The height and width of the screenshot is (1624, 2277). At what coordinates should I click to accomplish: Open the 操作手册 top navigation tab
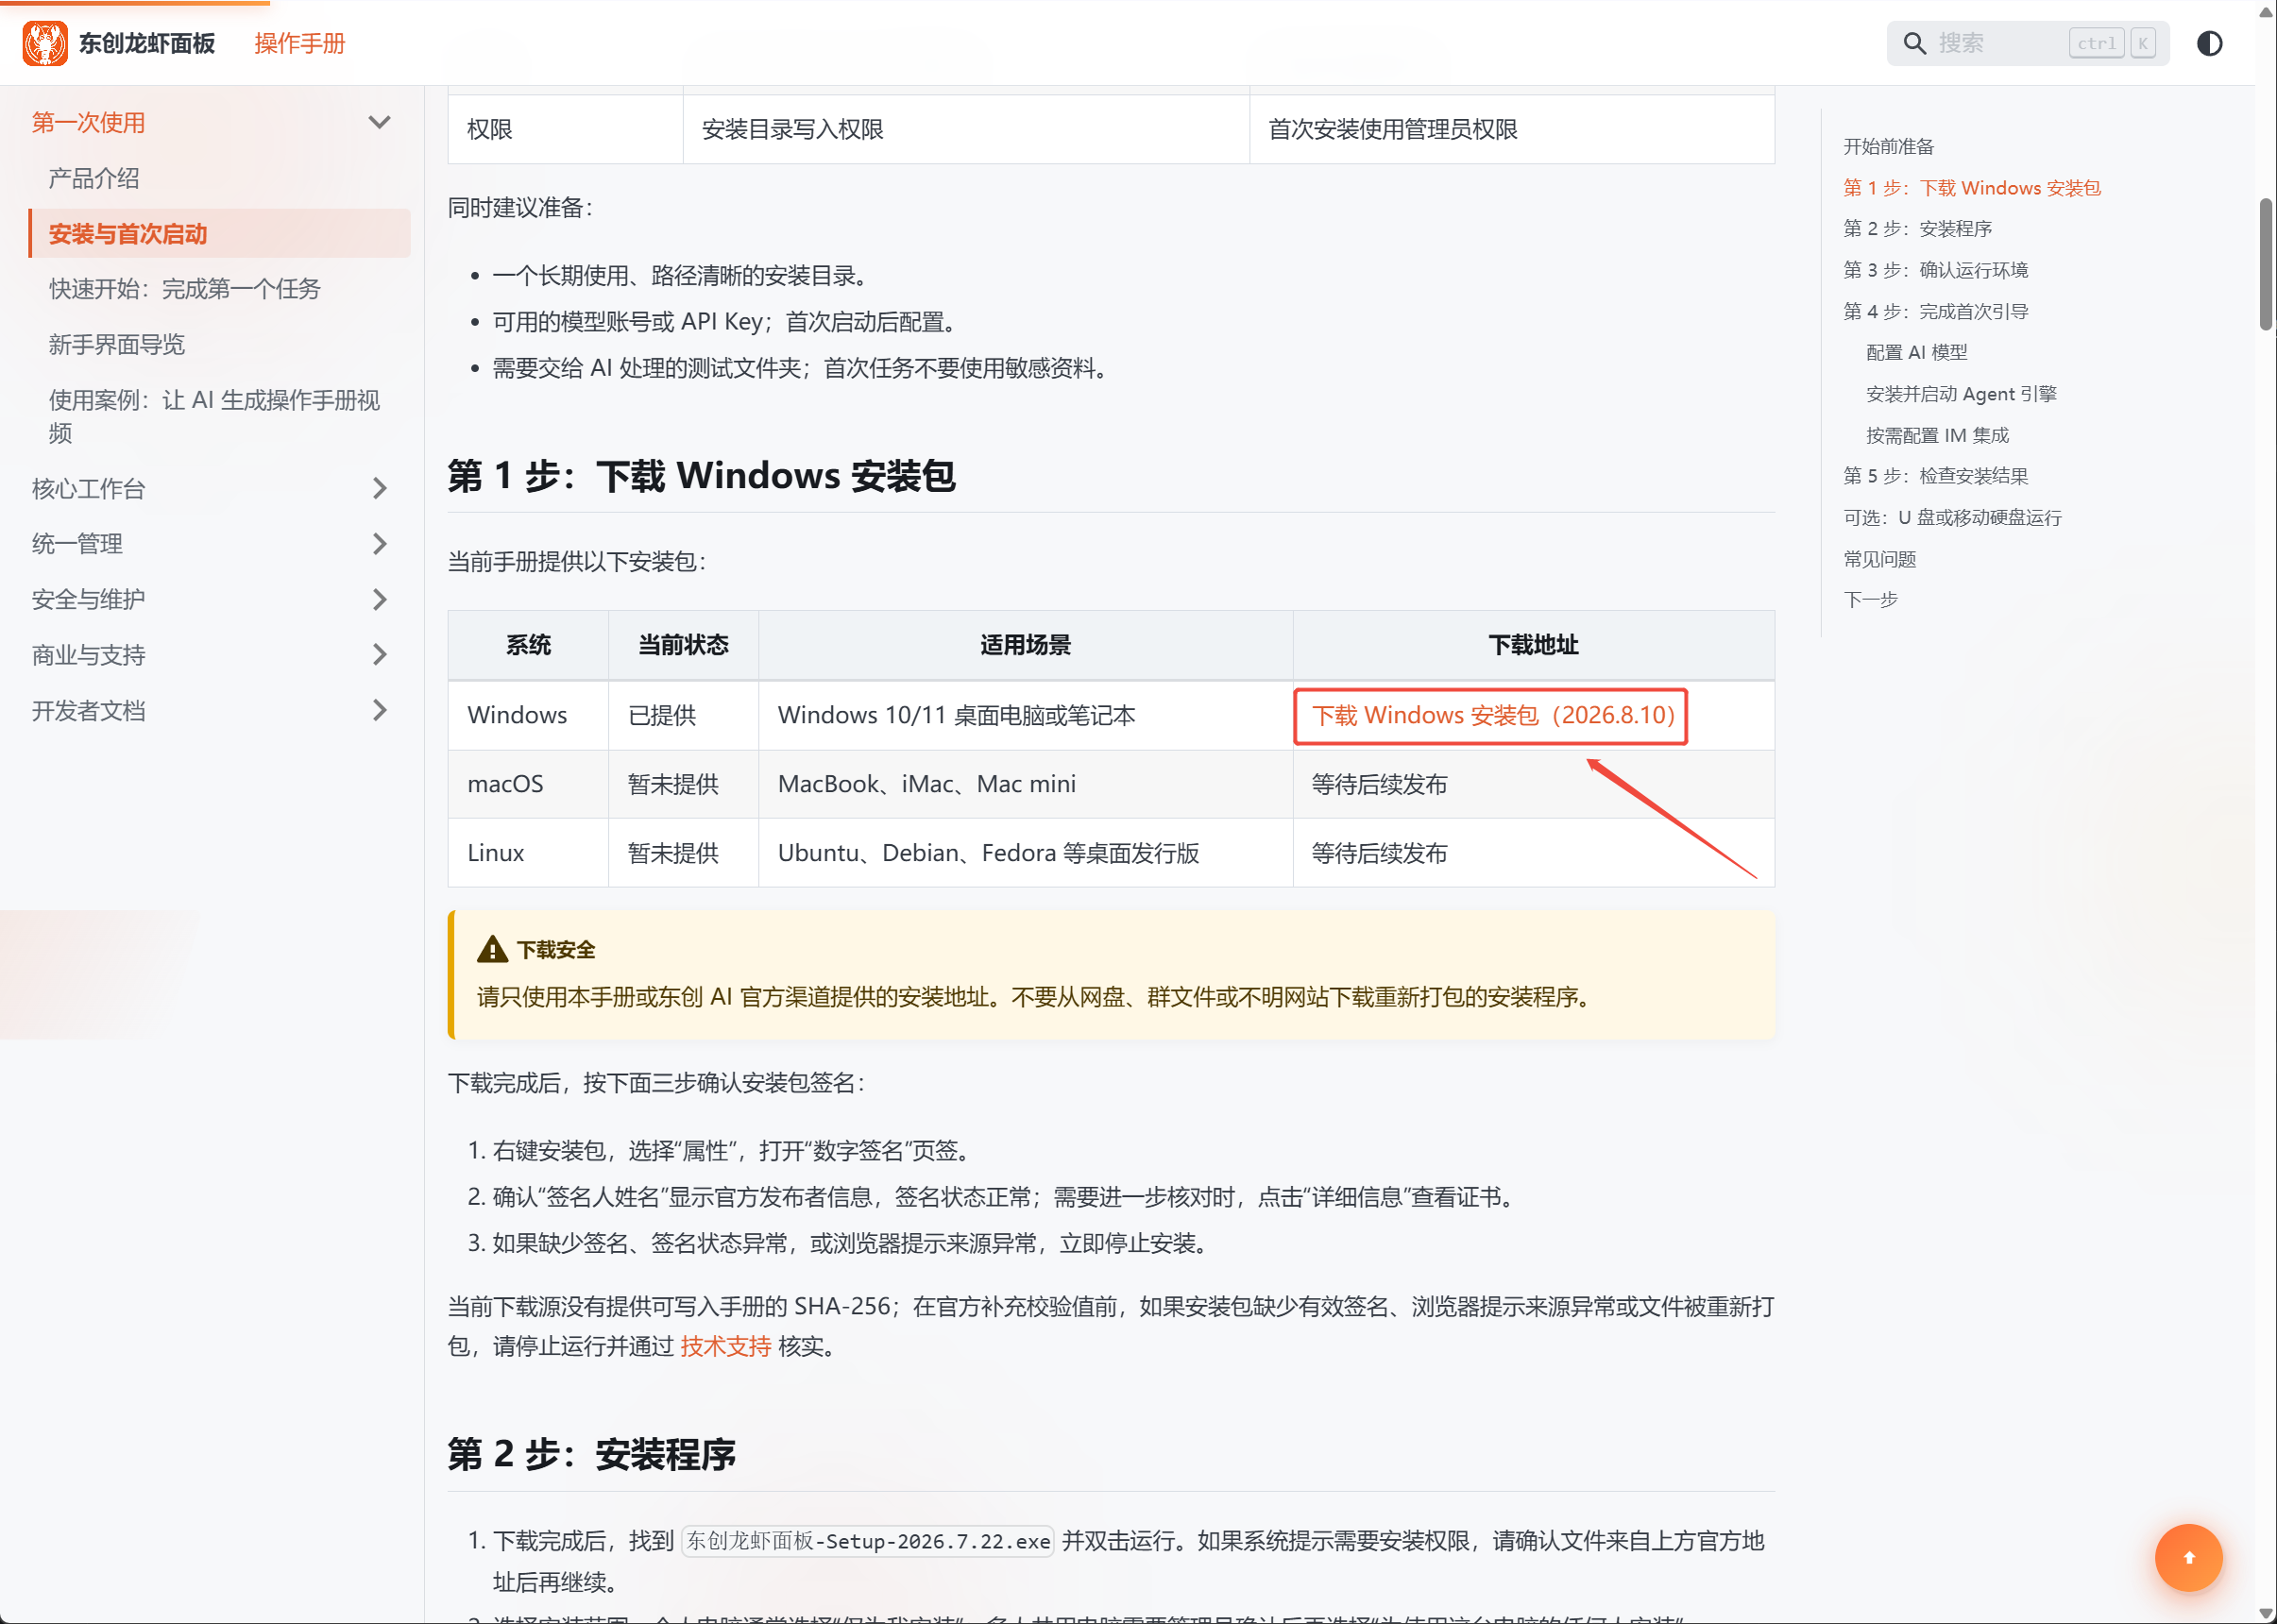299,43
